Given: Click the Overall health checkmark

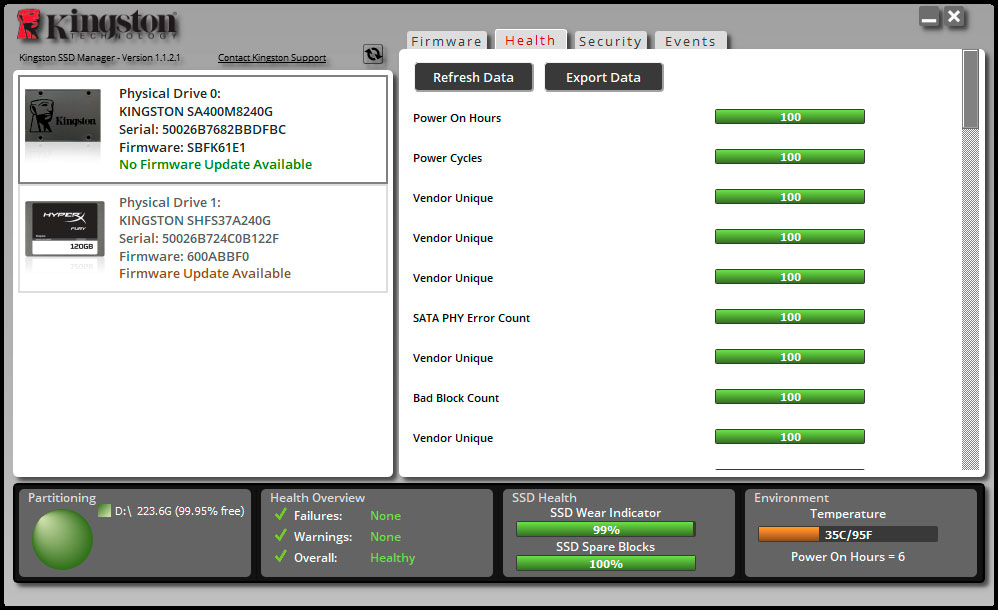Looking at the screenshot, I should click(280, 558).
